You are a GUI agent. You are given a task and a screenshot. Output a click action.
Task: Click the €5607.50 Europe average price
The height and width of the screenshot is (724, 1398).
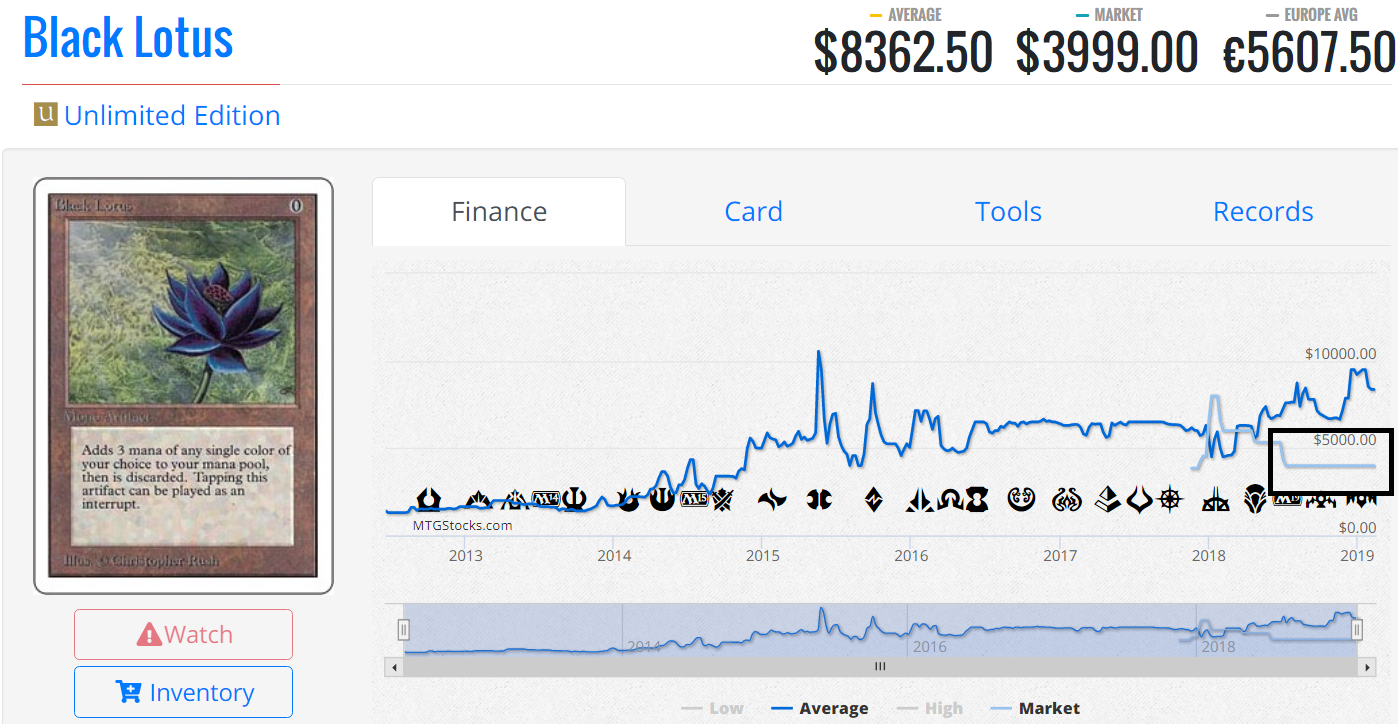point(1309,52)
